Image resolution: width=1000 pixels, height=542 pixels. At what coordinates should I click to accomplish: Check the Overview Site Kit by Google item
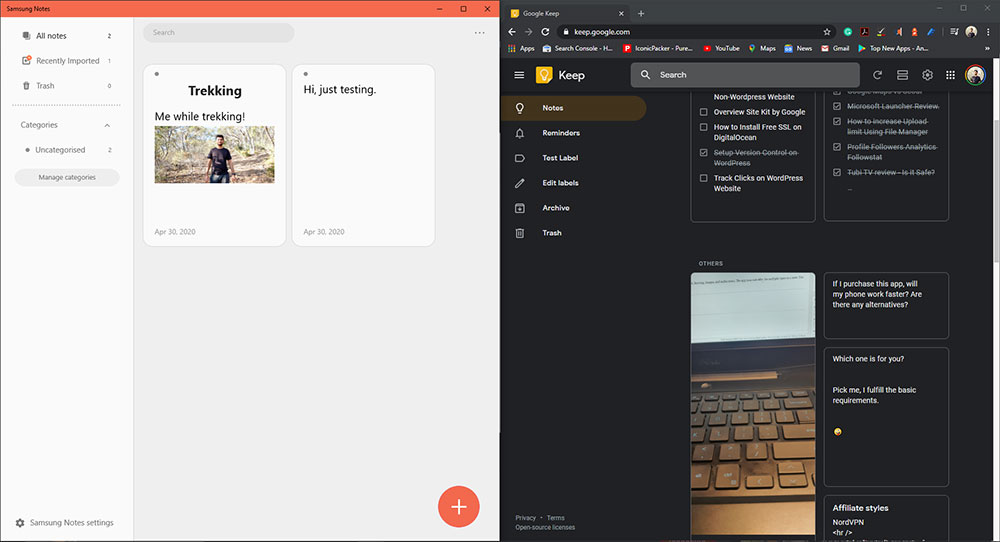(703, 112)
